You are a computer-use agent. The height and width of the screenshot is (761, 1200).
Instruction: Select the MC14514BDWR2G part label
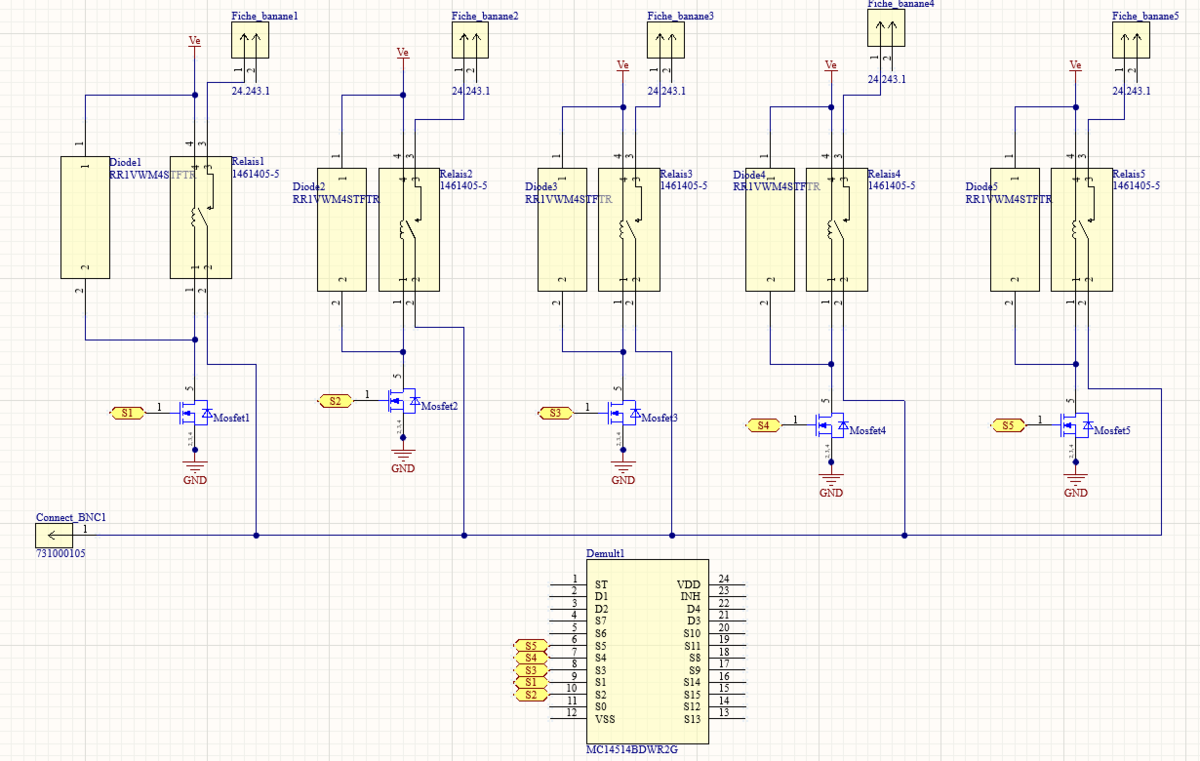coord(632,750)
